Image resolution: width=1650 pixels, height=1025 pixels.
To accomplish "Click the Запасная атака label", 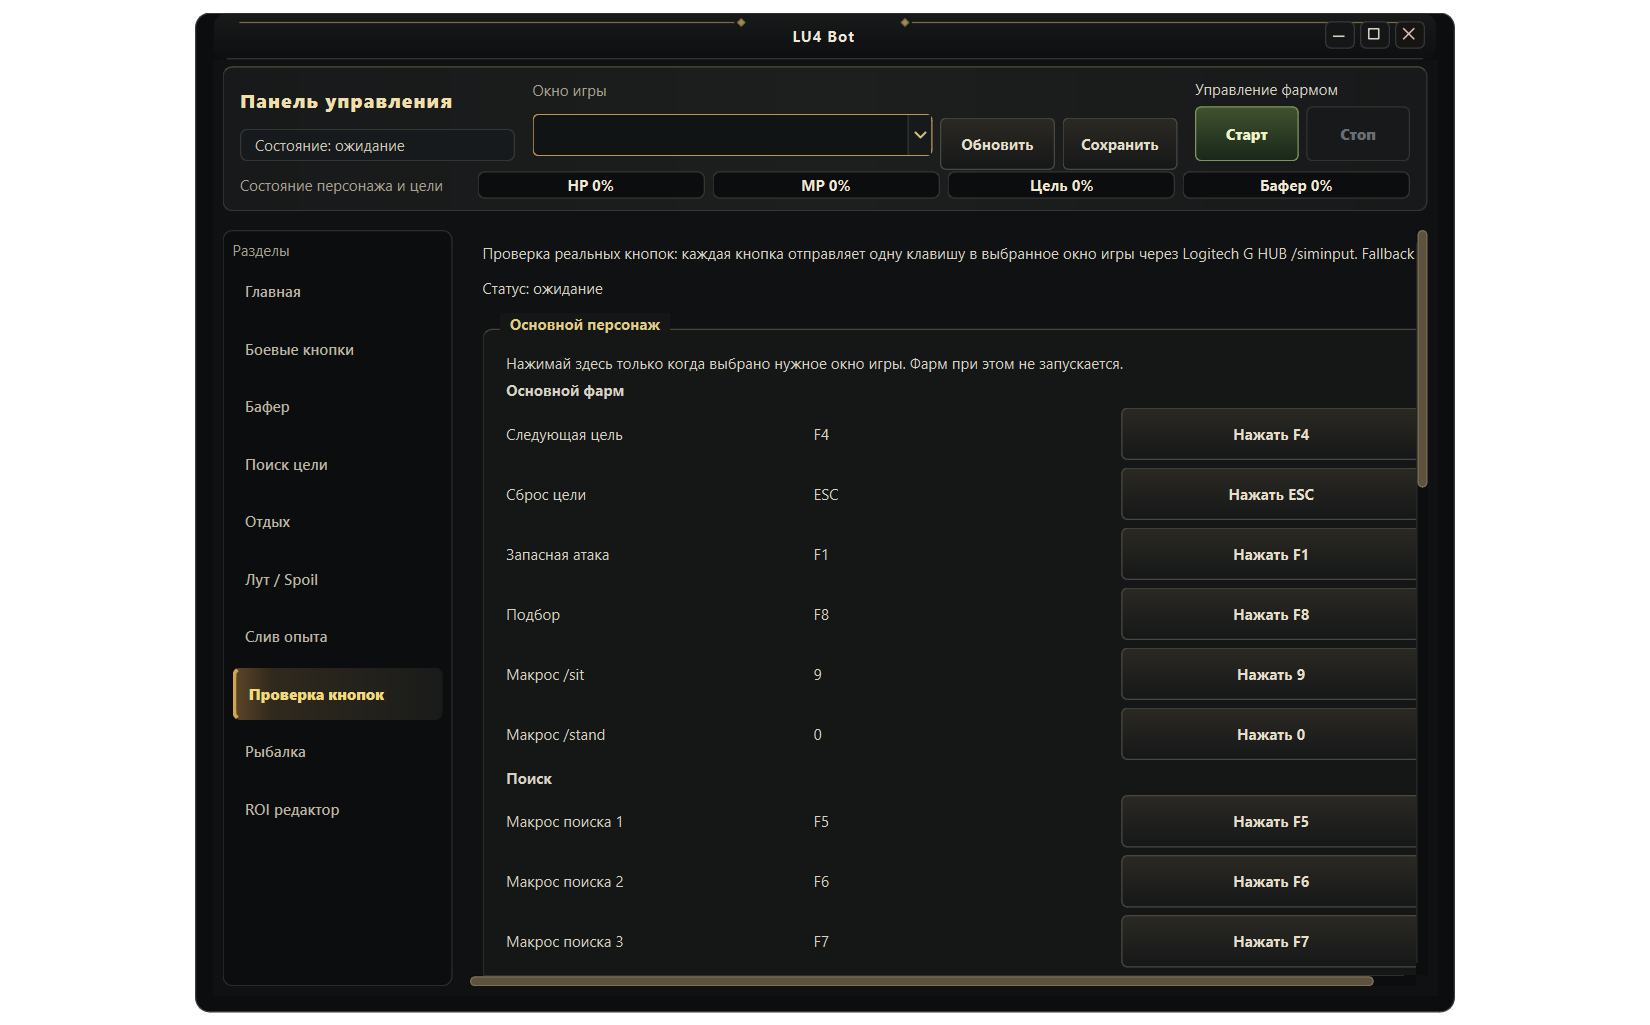I will (557, 555).
